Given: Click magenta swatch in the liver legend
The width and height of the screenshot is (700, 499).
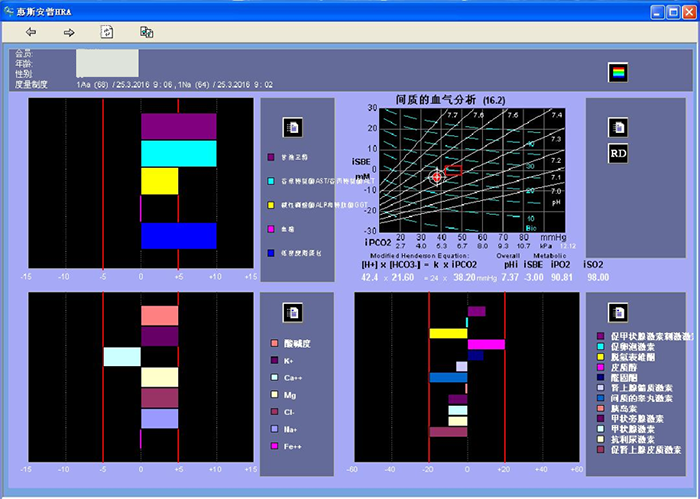Looking at the screenshot, I should (271, 229).
